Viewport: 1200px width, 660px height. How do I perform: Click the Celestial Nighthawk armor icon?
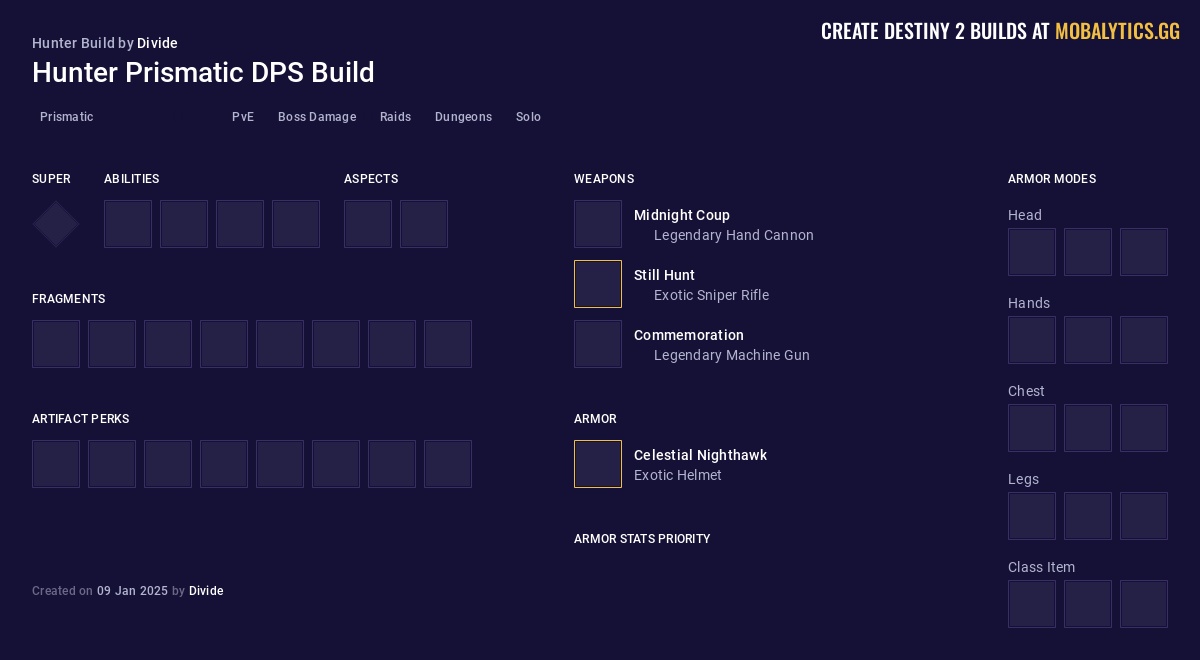598,464
